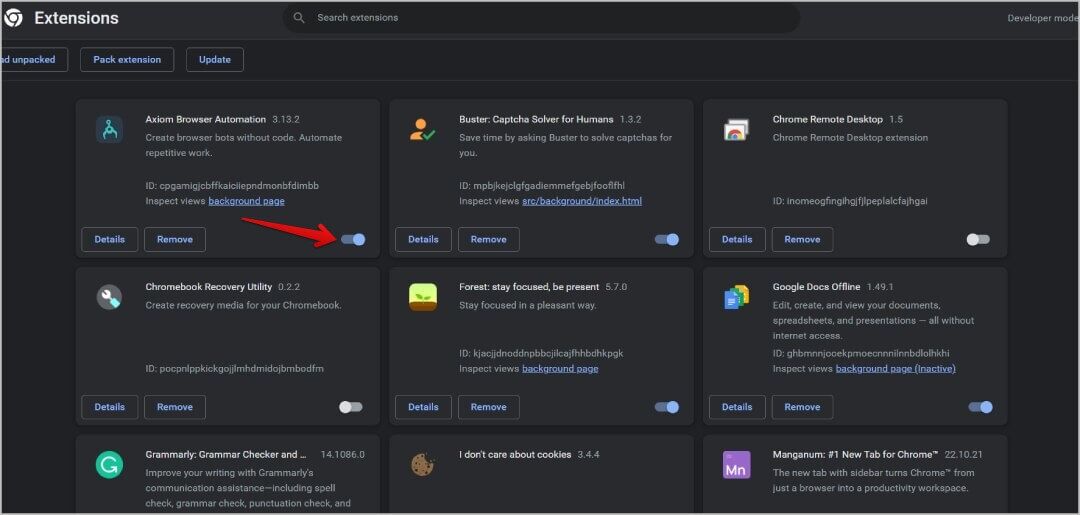Image resolution: width=1080 pixels, height=515 pixels.
Task: Click the Google Docs Offline icon
Action: tap(736, 297)
